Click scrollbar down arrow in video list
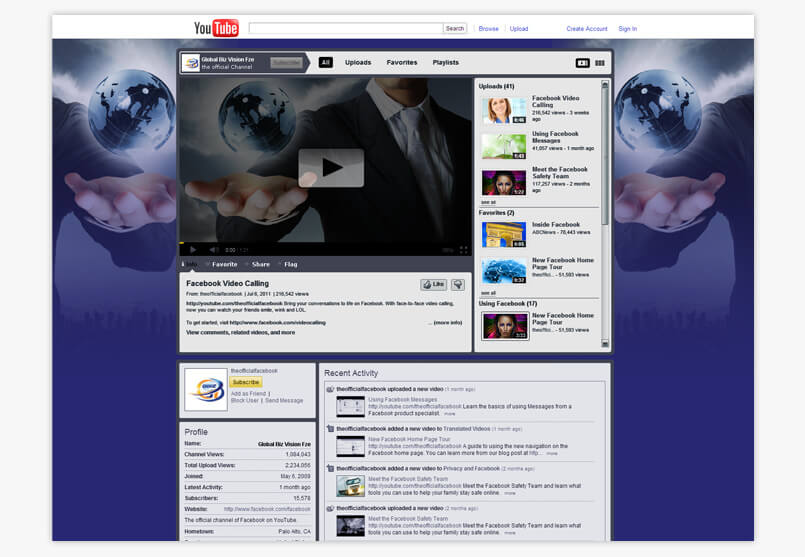805x557 pixels. 605,344
